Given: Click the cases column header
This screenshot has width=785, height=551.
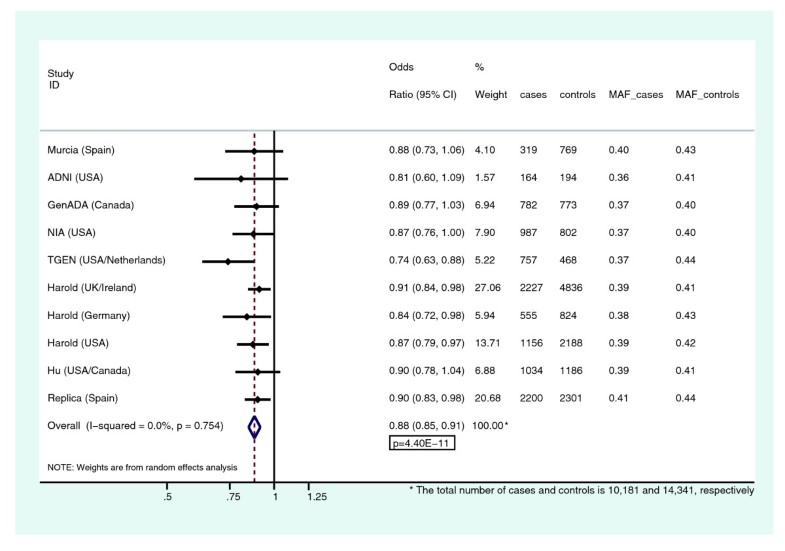Looking at the screenshot, I should [x=533, y=95].
